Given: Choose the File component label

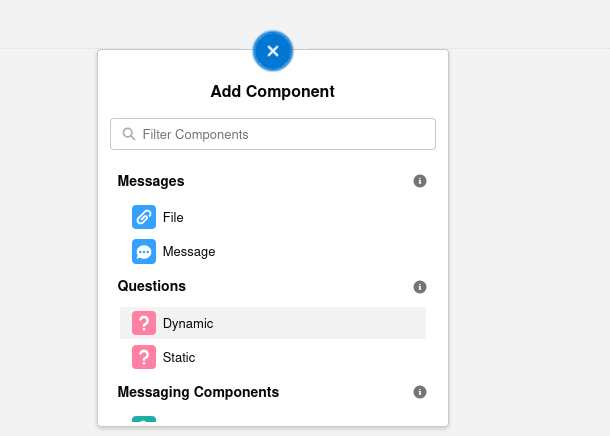Looking at the screenshot, I should tap(173, 217).
